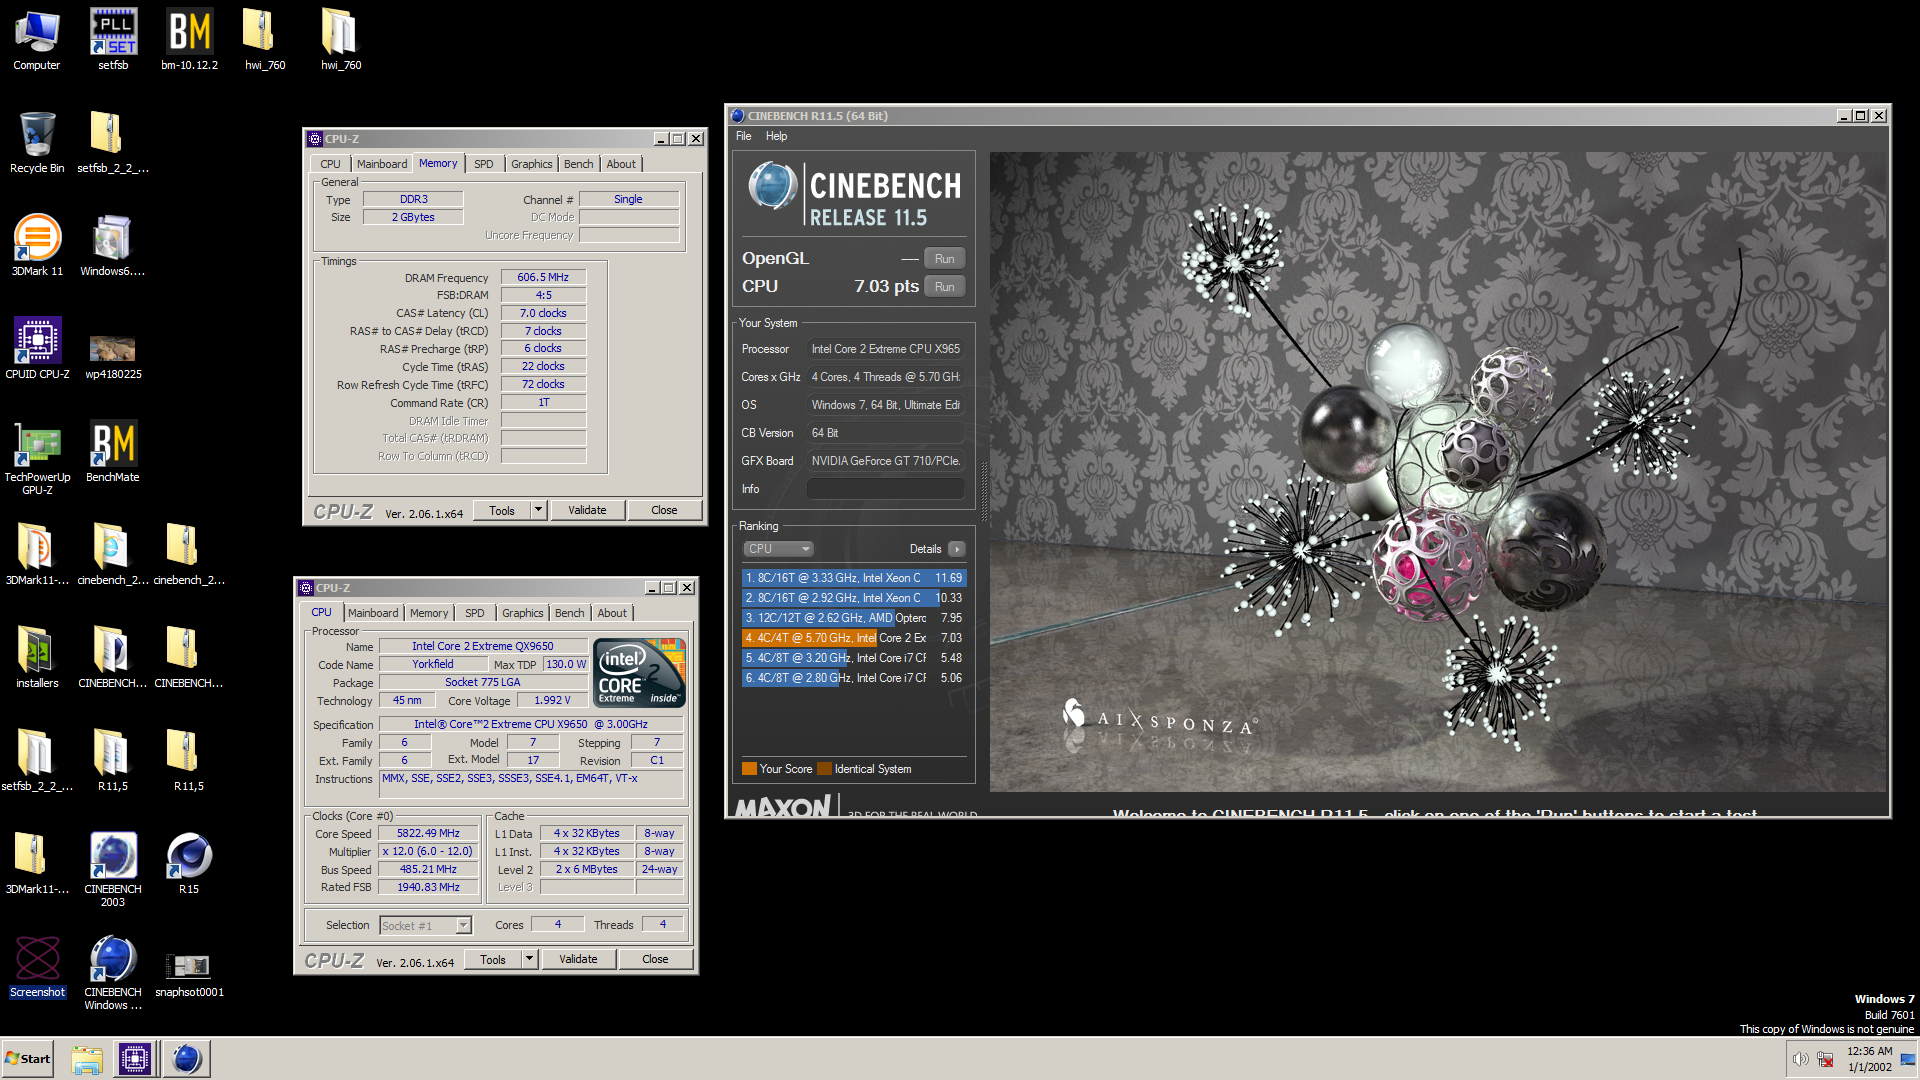Open the Help menu in Cinebench
Image resolution: width=1920 pixels, height=1080 pixels.
[x=776, y=136]
